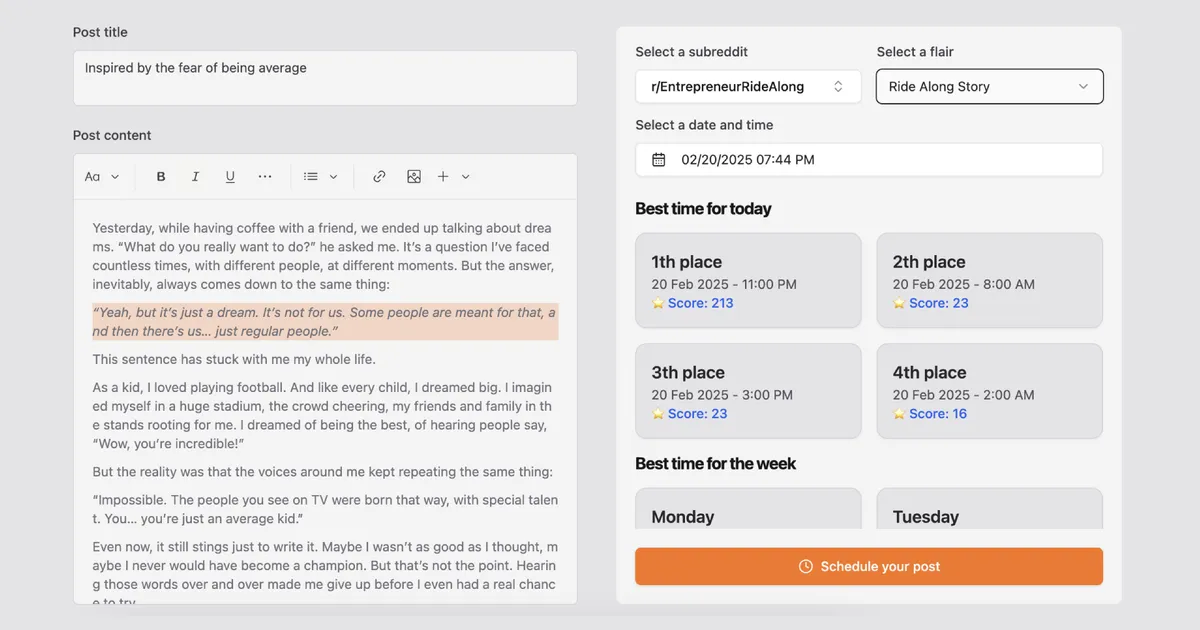Open calendar icon in date field

658,160
